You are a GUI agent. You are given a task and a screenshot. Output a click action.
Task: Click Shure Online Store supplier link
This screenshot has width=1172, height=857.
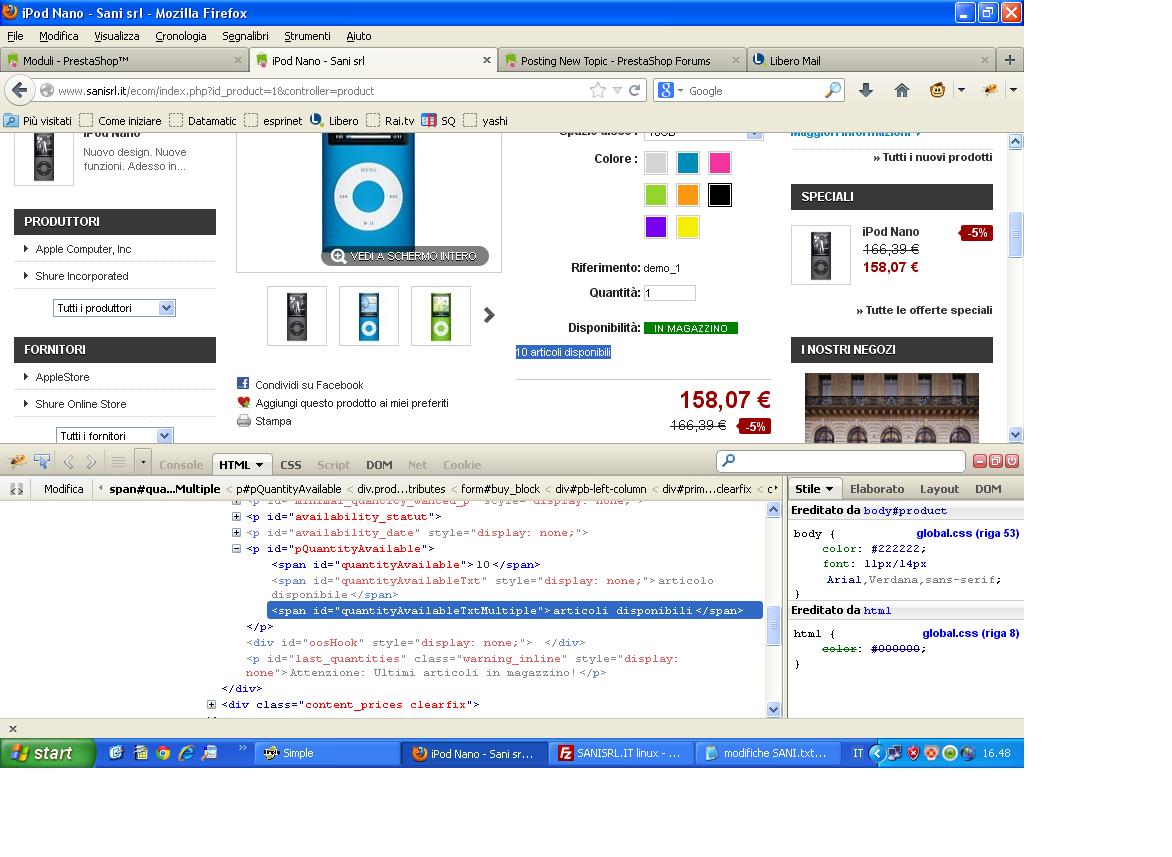(81, 404)
